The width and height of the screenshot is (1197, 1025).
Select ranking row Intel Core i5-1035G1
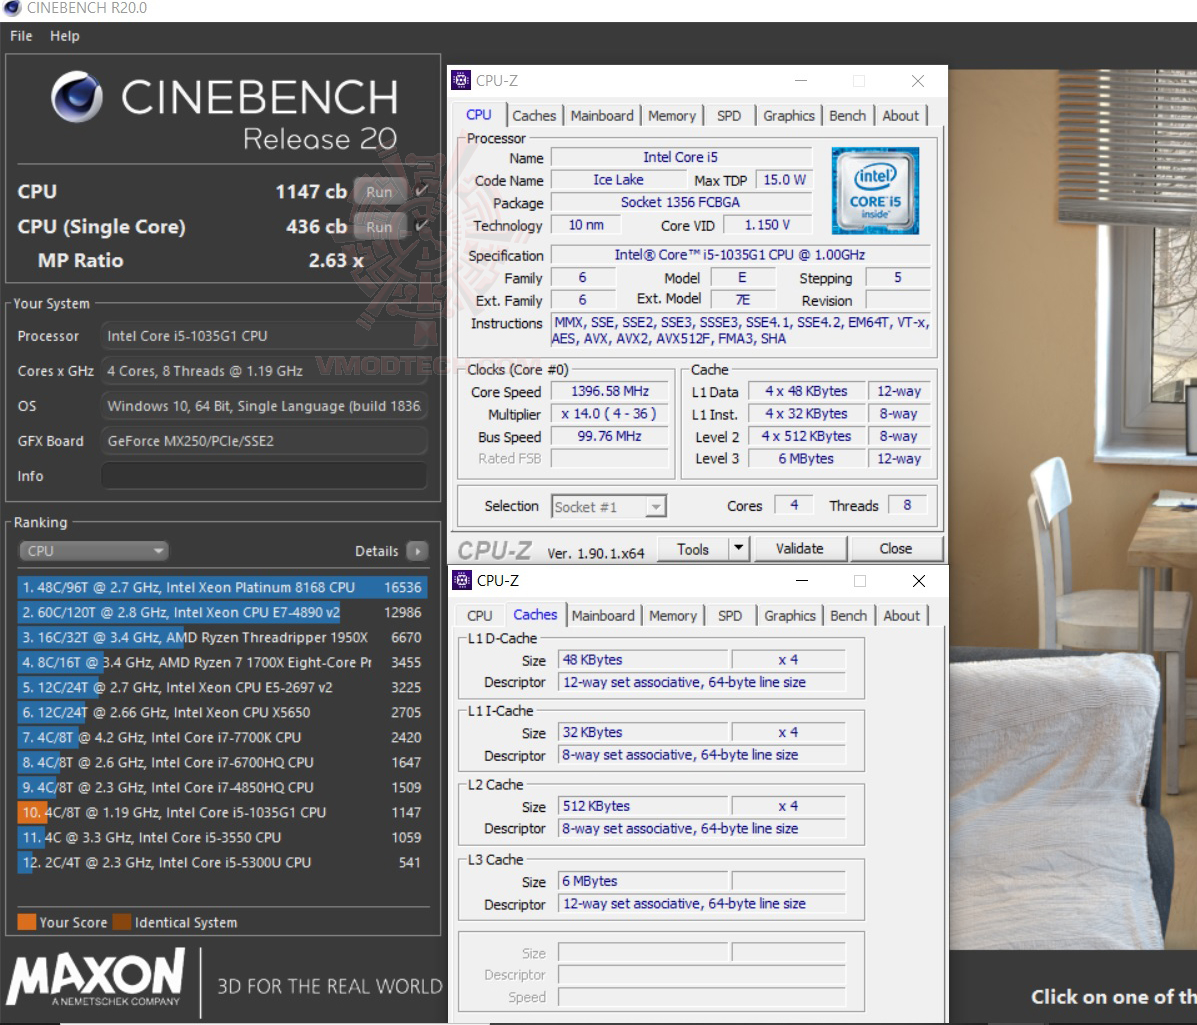(x=221, y=812)
